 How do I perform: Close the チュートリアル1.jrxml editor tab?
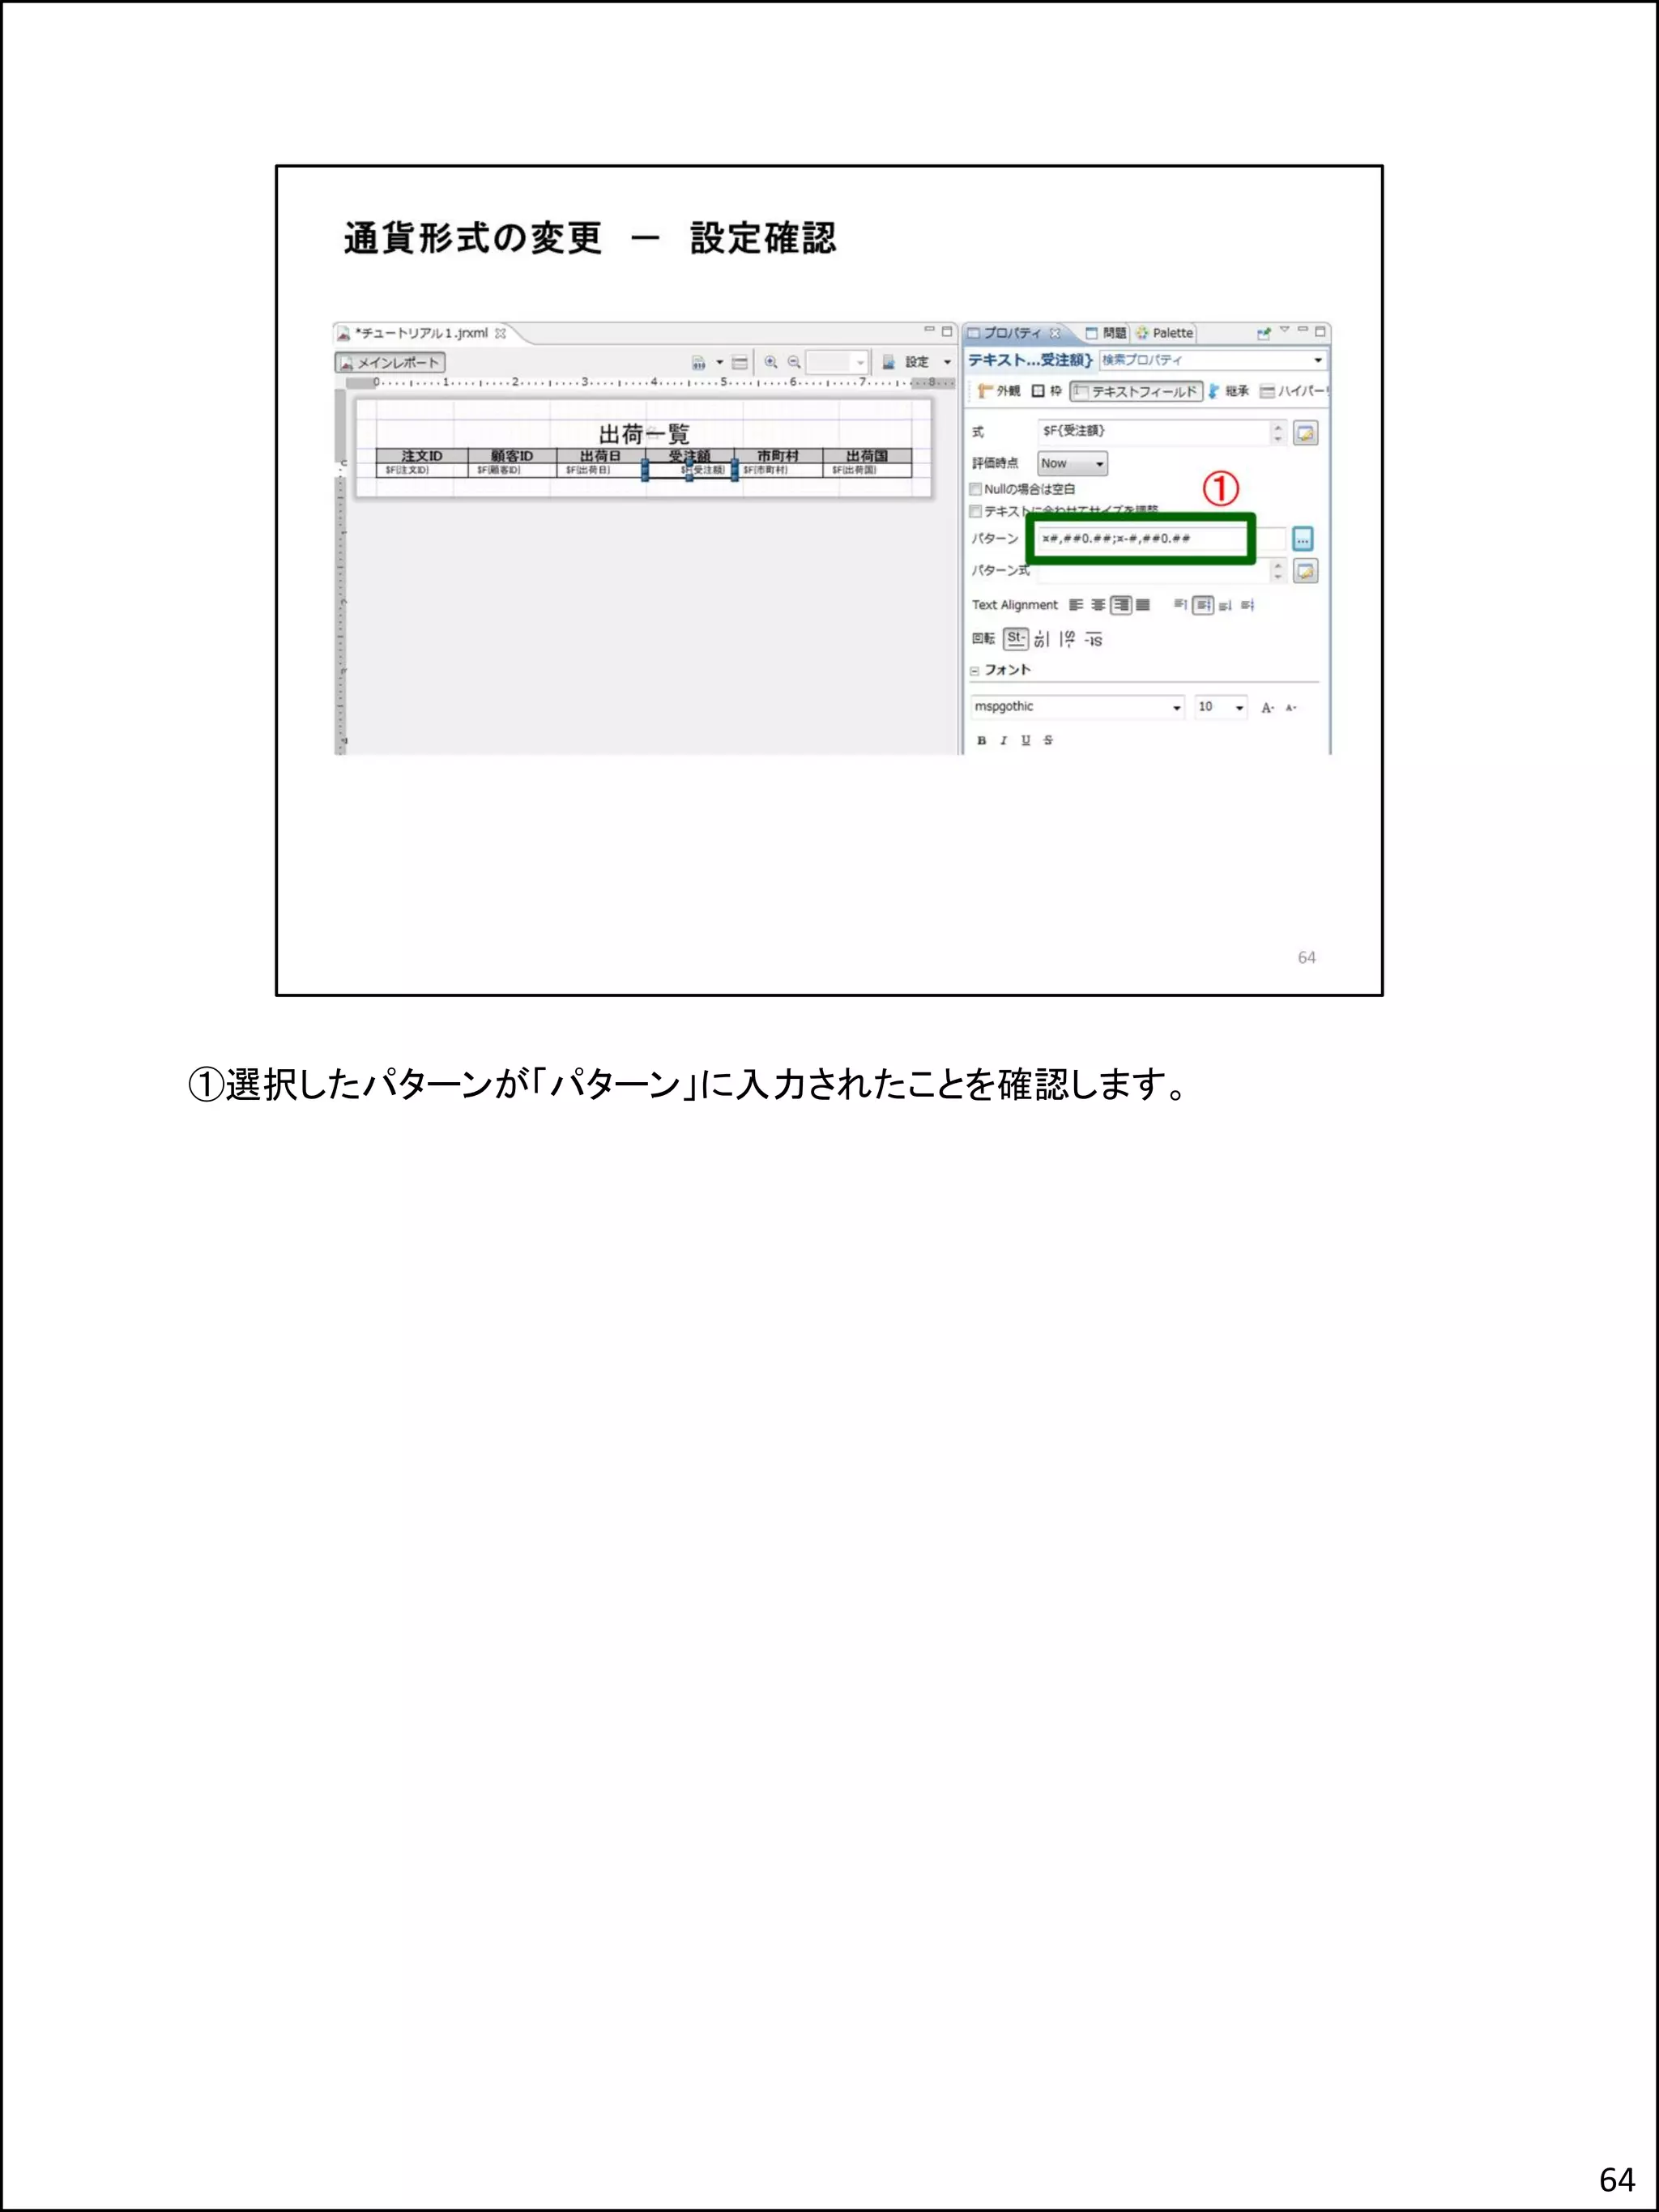[501, 334]
